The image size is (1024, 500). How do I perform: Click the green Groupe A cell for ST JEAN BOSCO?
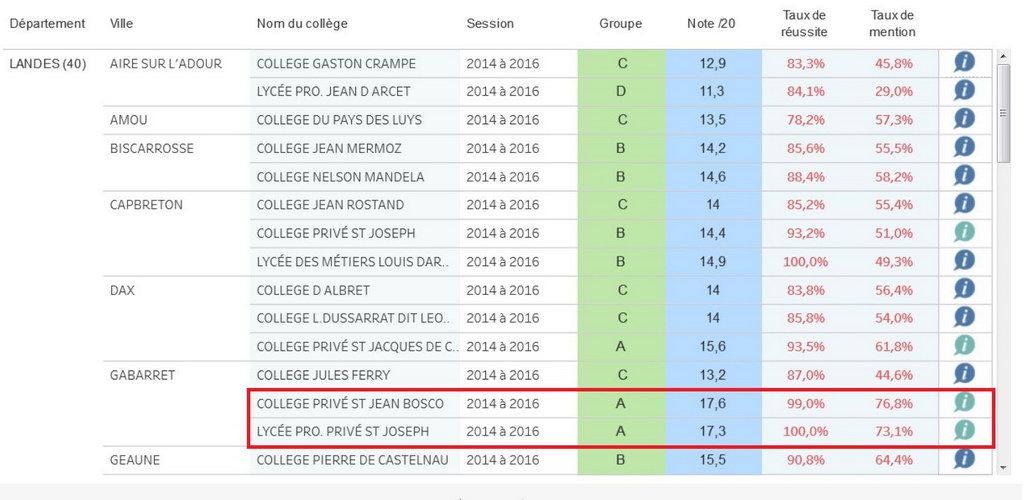coord(621,403)
